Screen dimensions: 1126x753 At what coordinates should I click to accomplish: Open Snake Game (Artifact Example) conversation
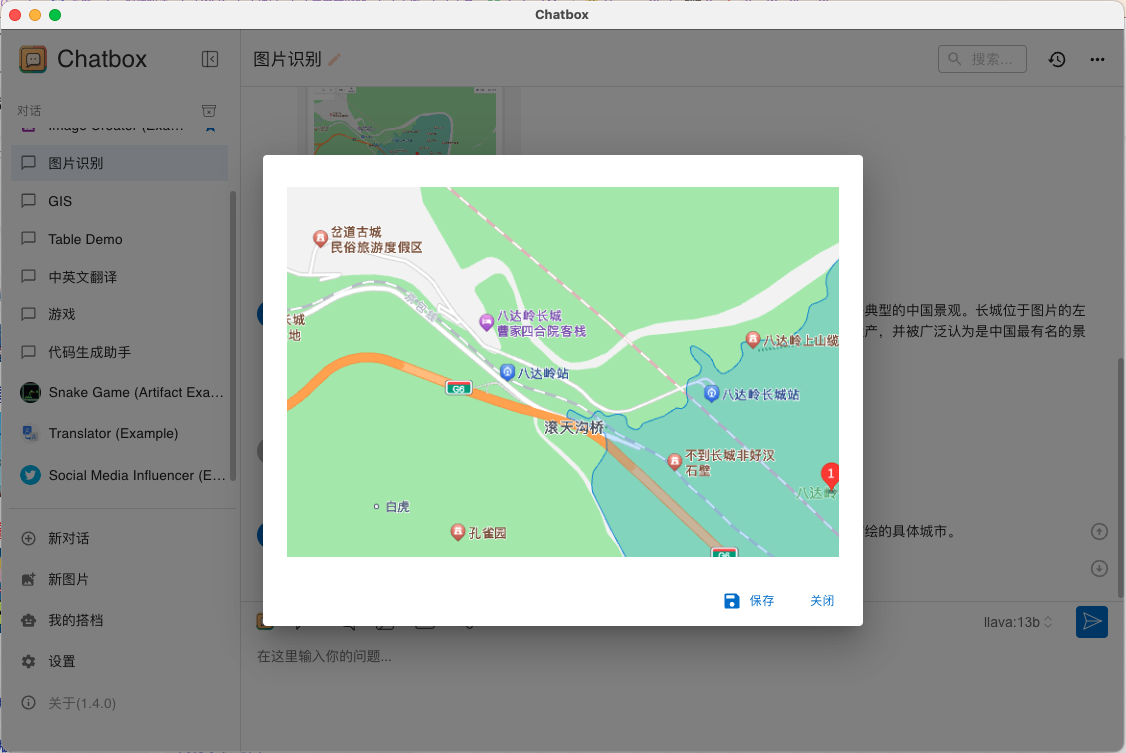click(119, 393)
